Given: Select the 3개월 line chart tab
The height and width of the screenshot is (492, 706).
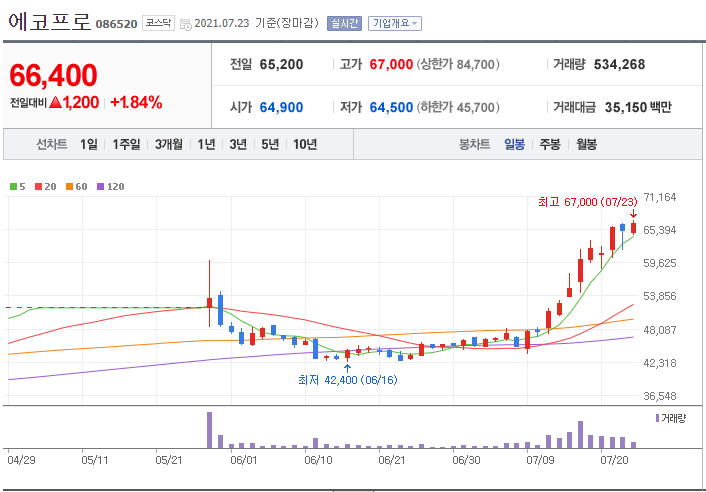Looking at the screenshot, I should [x=168, y=144].
